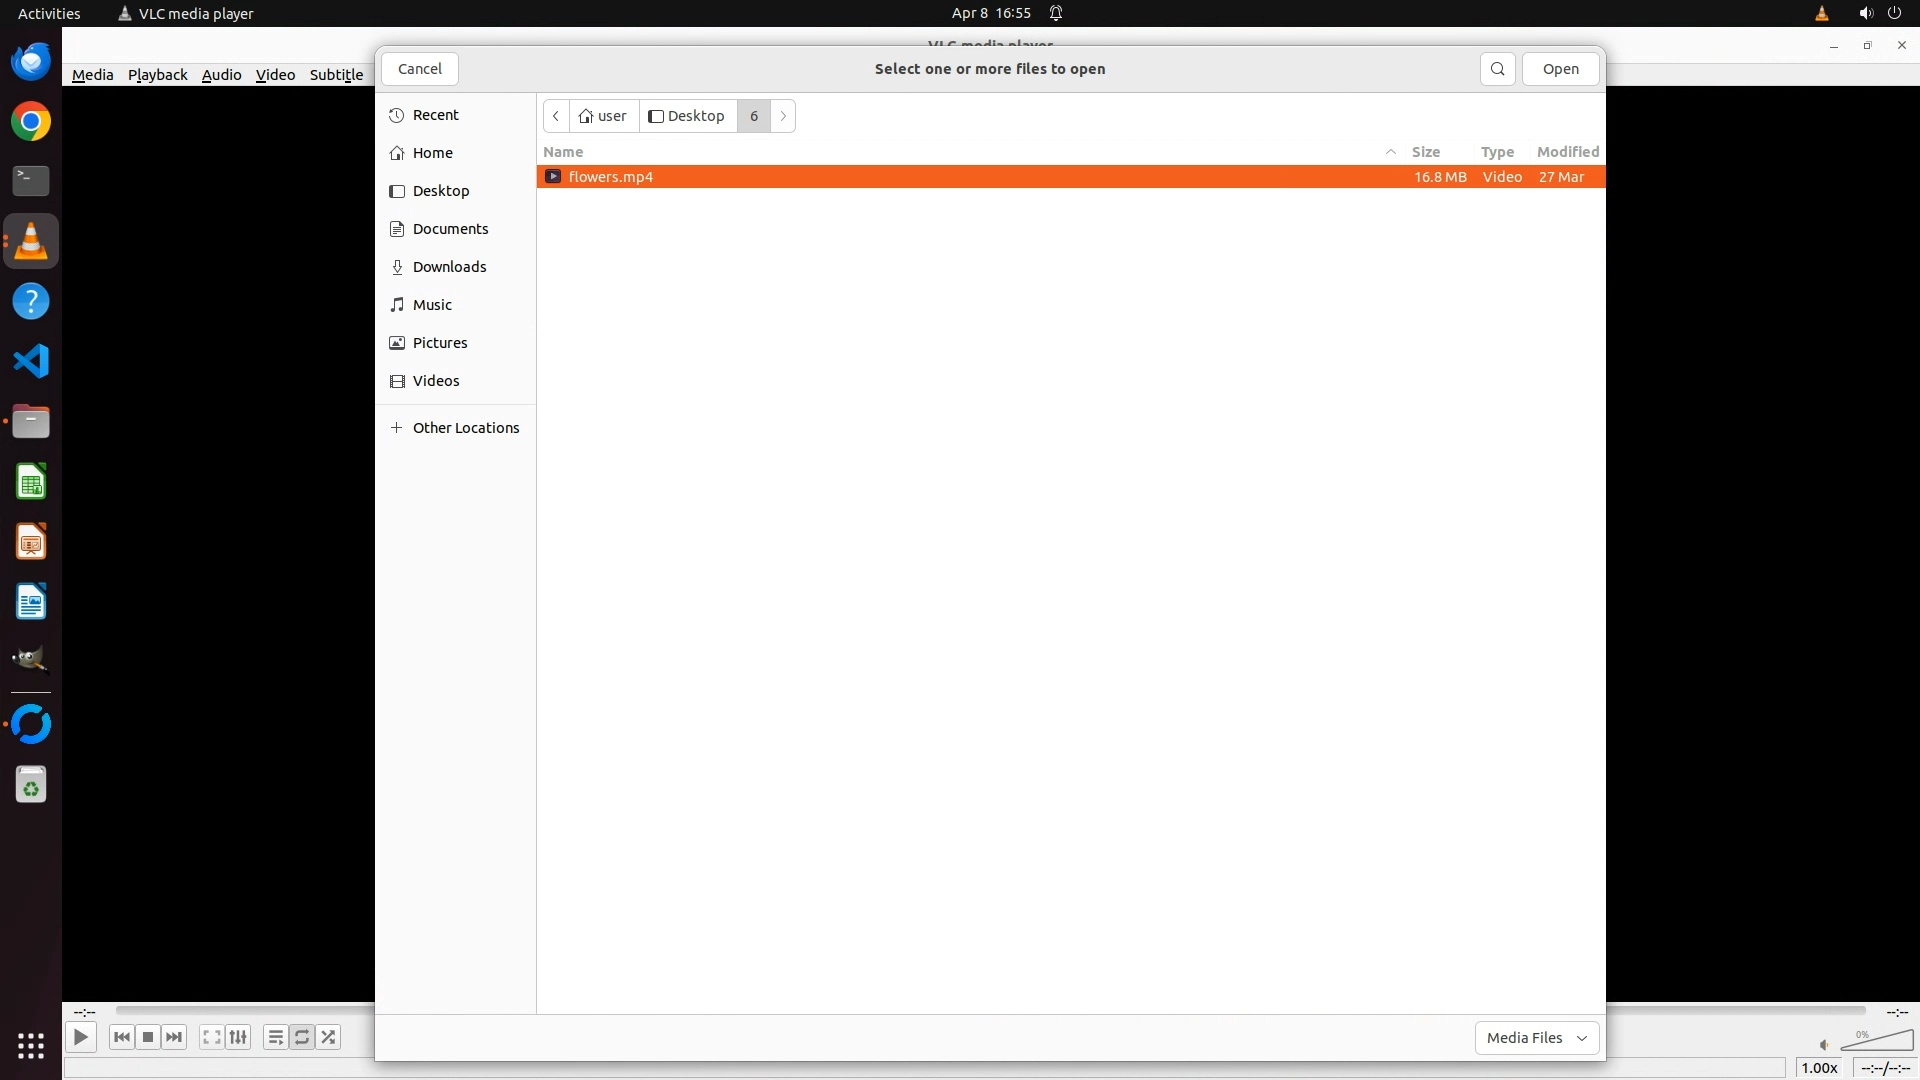Adjust the VLC volume slider
The image size is (1920, 1080).
coord(1878,1043)
